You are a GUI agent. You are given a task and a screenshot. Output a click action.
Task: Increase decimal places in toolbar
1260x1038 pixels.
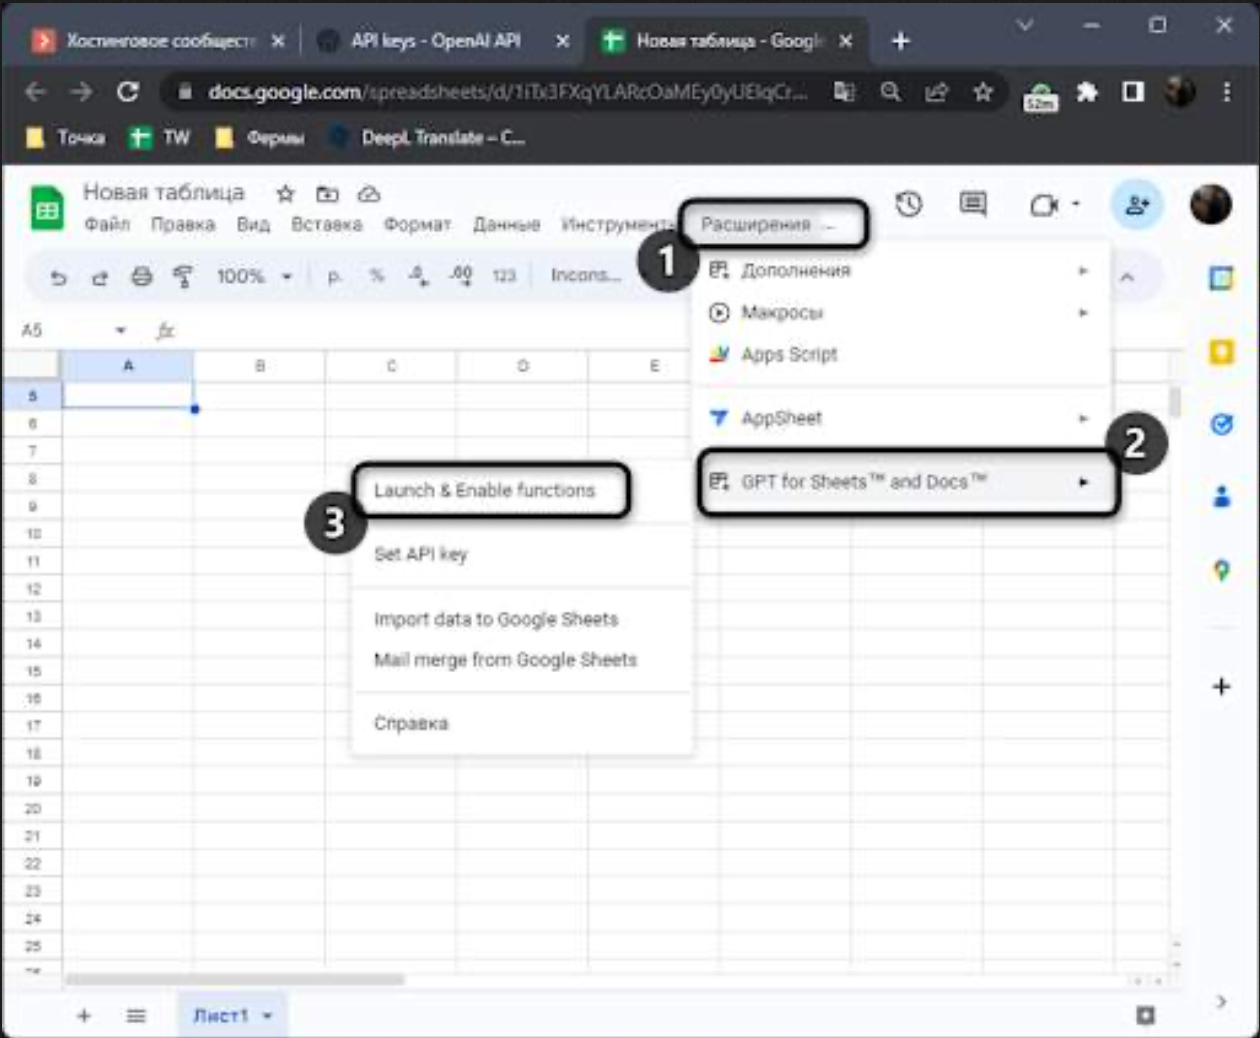point(460,275)
